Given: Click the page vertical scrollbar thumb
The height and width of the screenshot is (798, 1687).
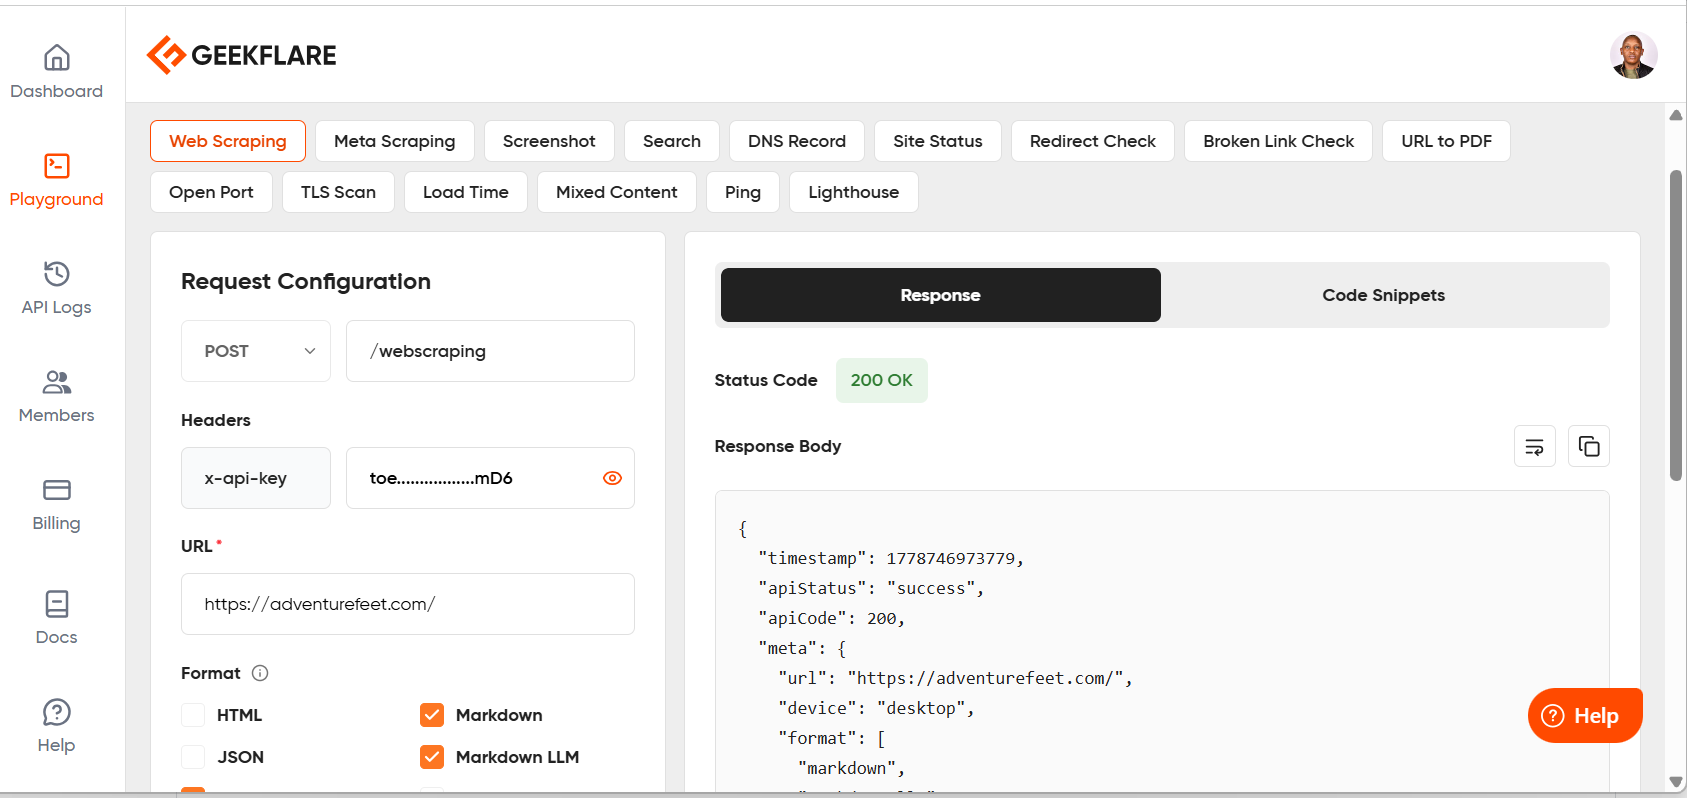Looking at the screenshot, I should [1676, 325].
